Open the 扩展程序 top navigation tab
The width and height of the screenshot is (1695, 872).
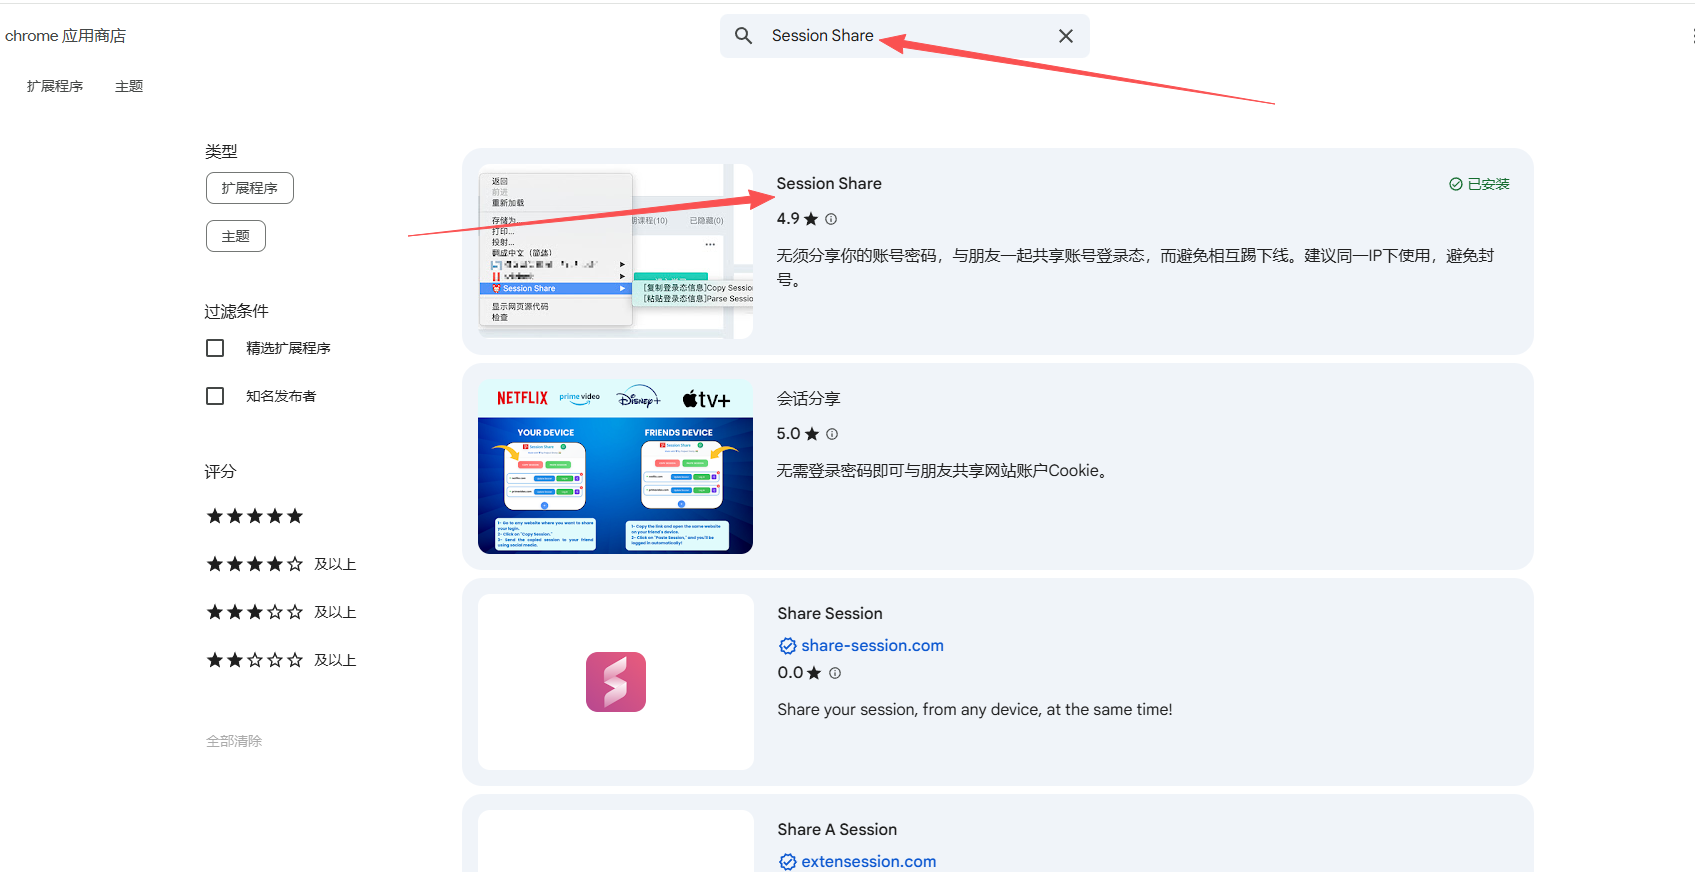click(55, 86)
